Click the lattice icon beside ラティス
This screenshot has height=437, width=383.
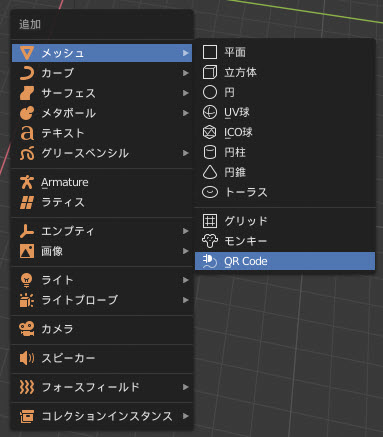click(27, 202)
